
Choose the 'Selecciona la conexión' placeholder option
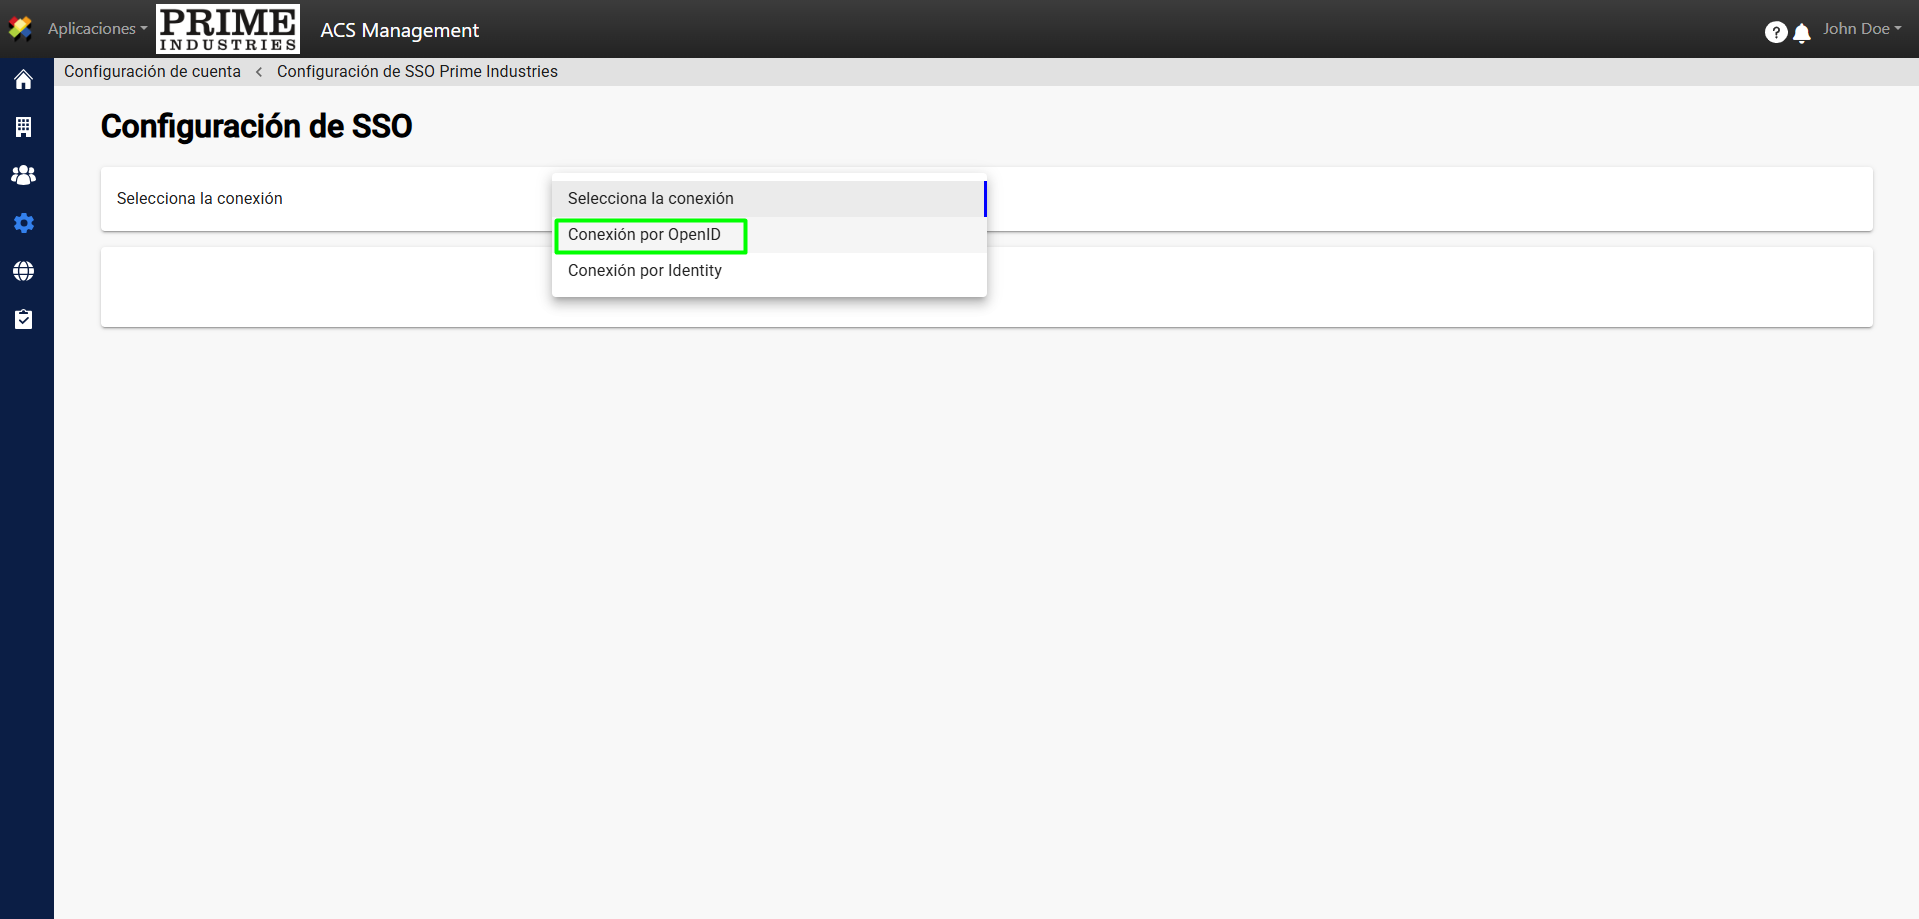click(x=651, y=199)
